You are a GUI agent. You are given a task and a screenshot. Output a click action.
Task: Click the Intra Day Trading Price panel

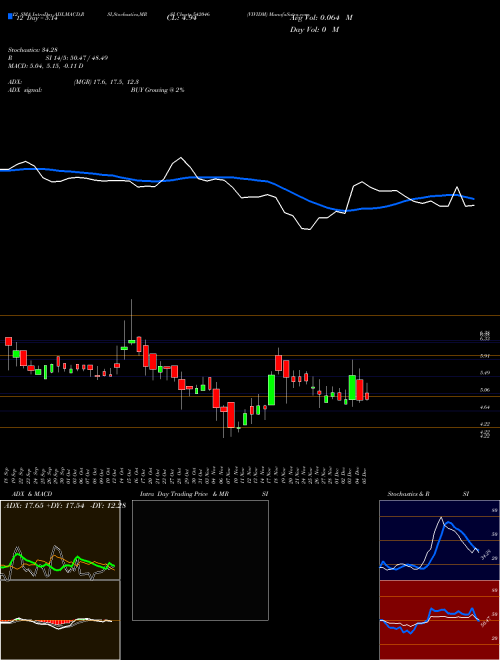200,560
